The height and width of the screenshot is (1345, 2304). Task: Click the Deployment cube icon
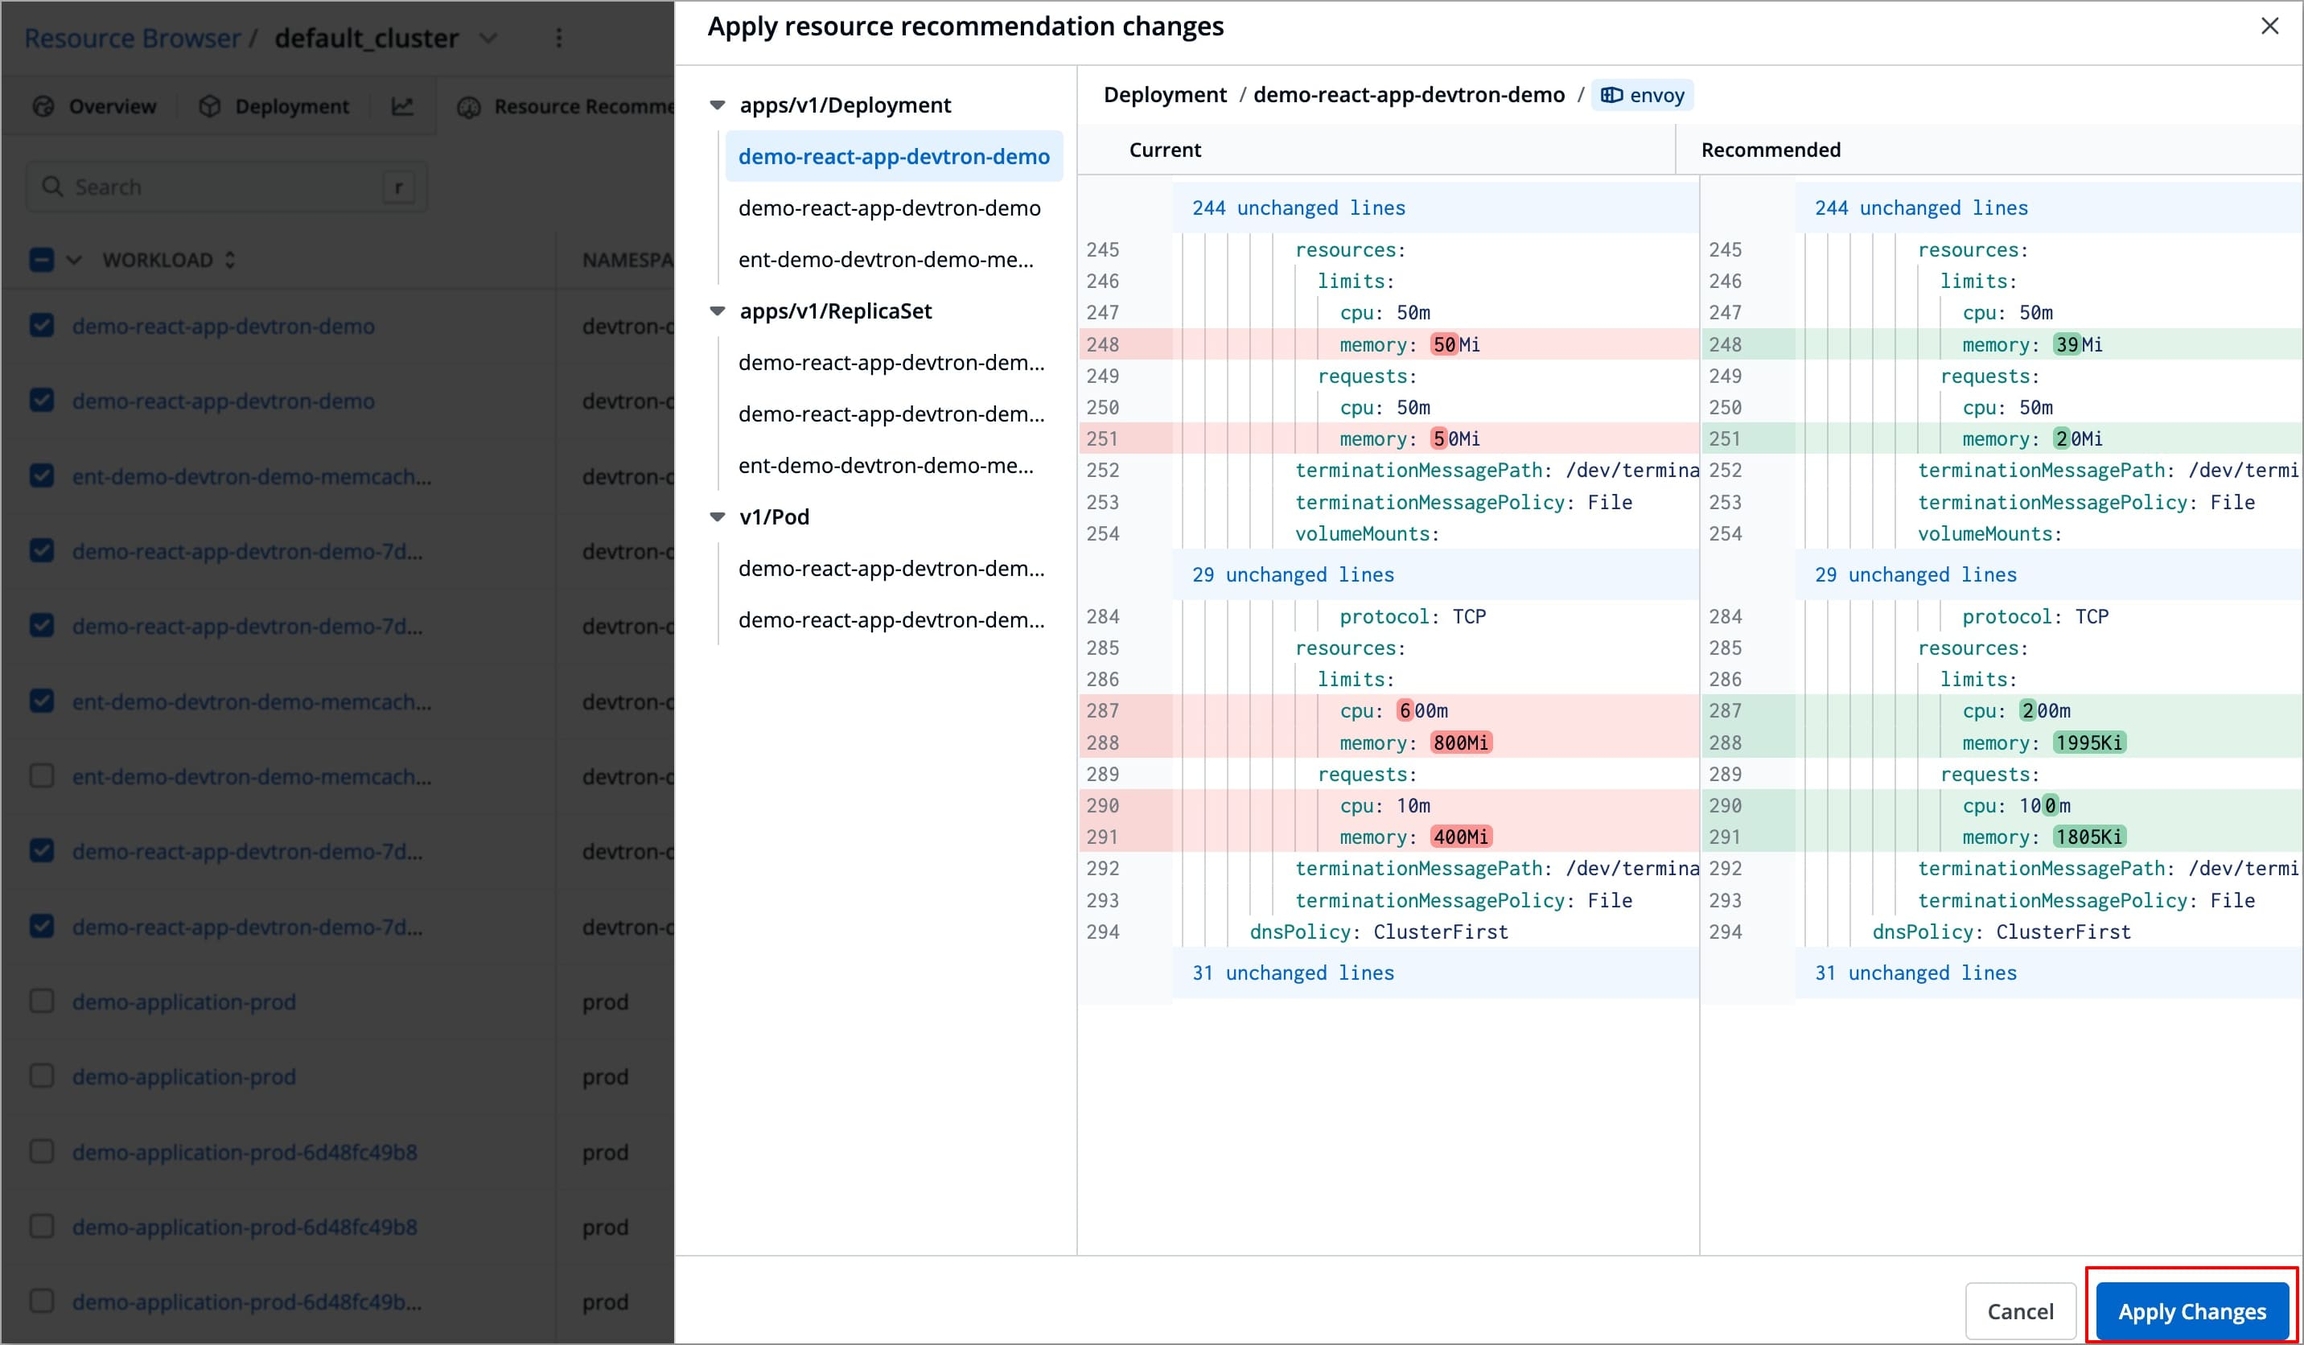click(x=209, y=106)
